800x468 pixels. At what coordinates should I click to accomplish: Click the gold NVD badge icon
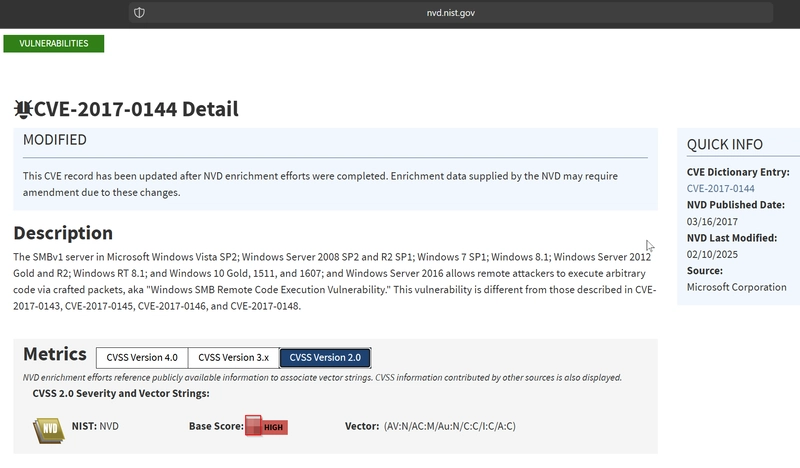tap(49, 430)
